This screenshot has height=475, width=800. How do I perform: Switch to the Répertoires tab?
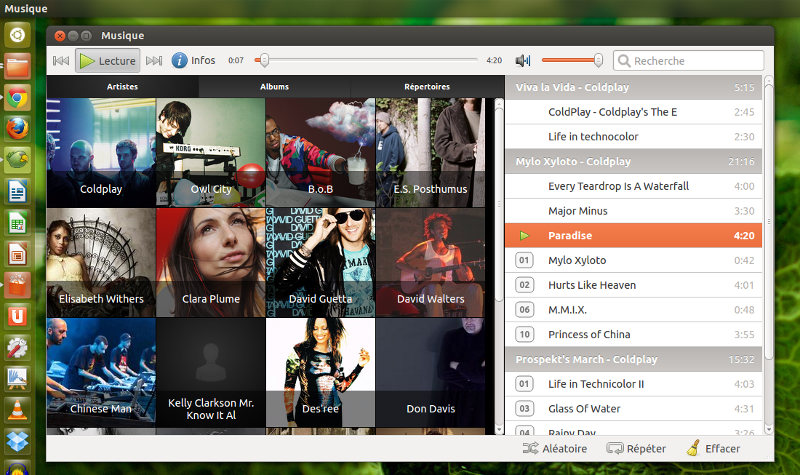point(427,87)
